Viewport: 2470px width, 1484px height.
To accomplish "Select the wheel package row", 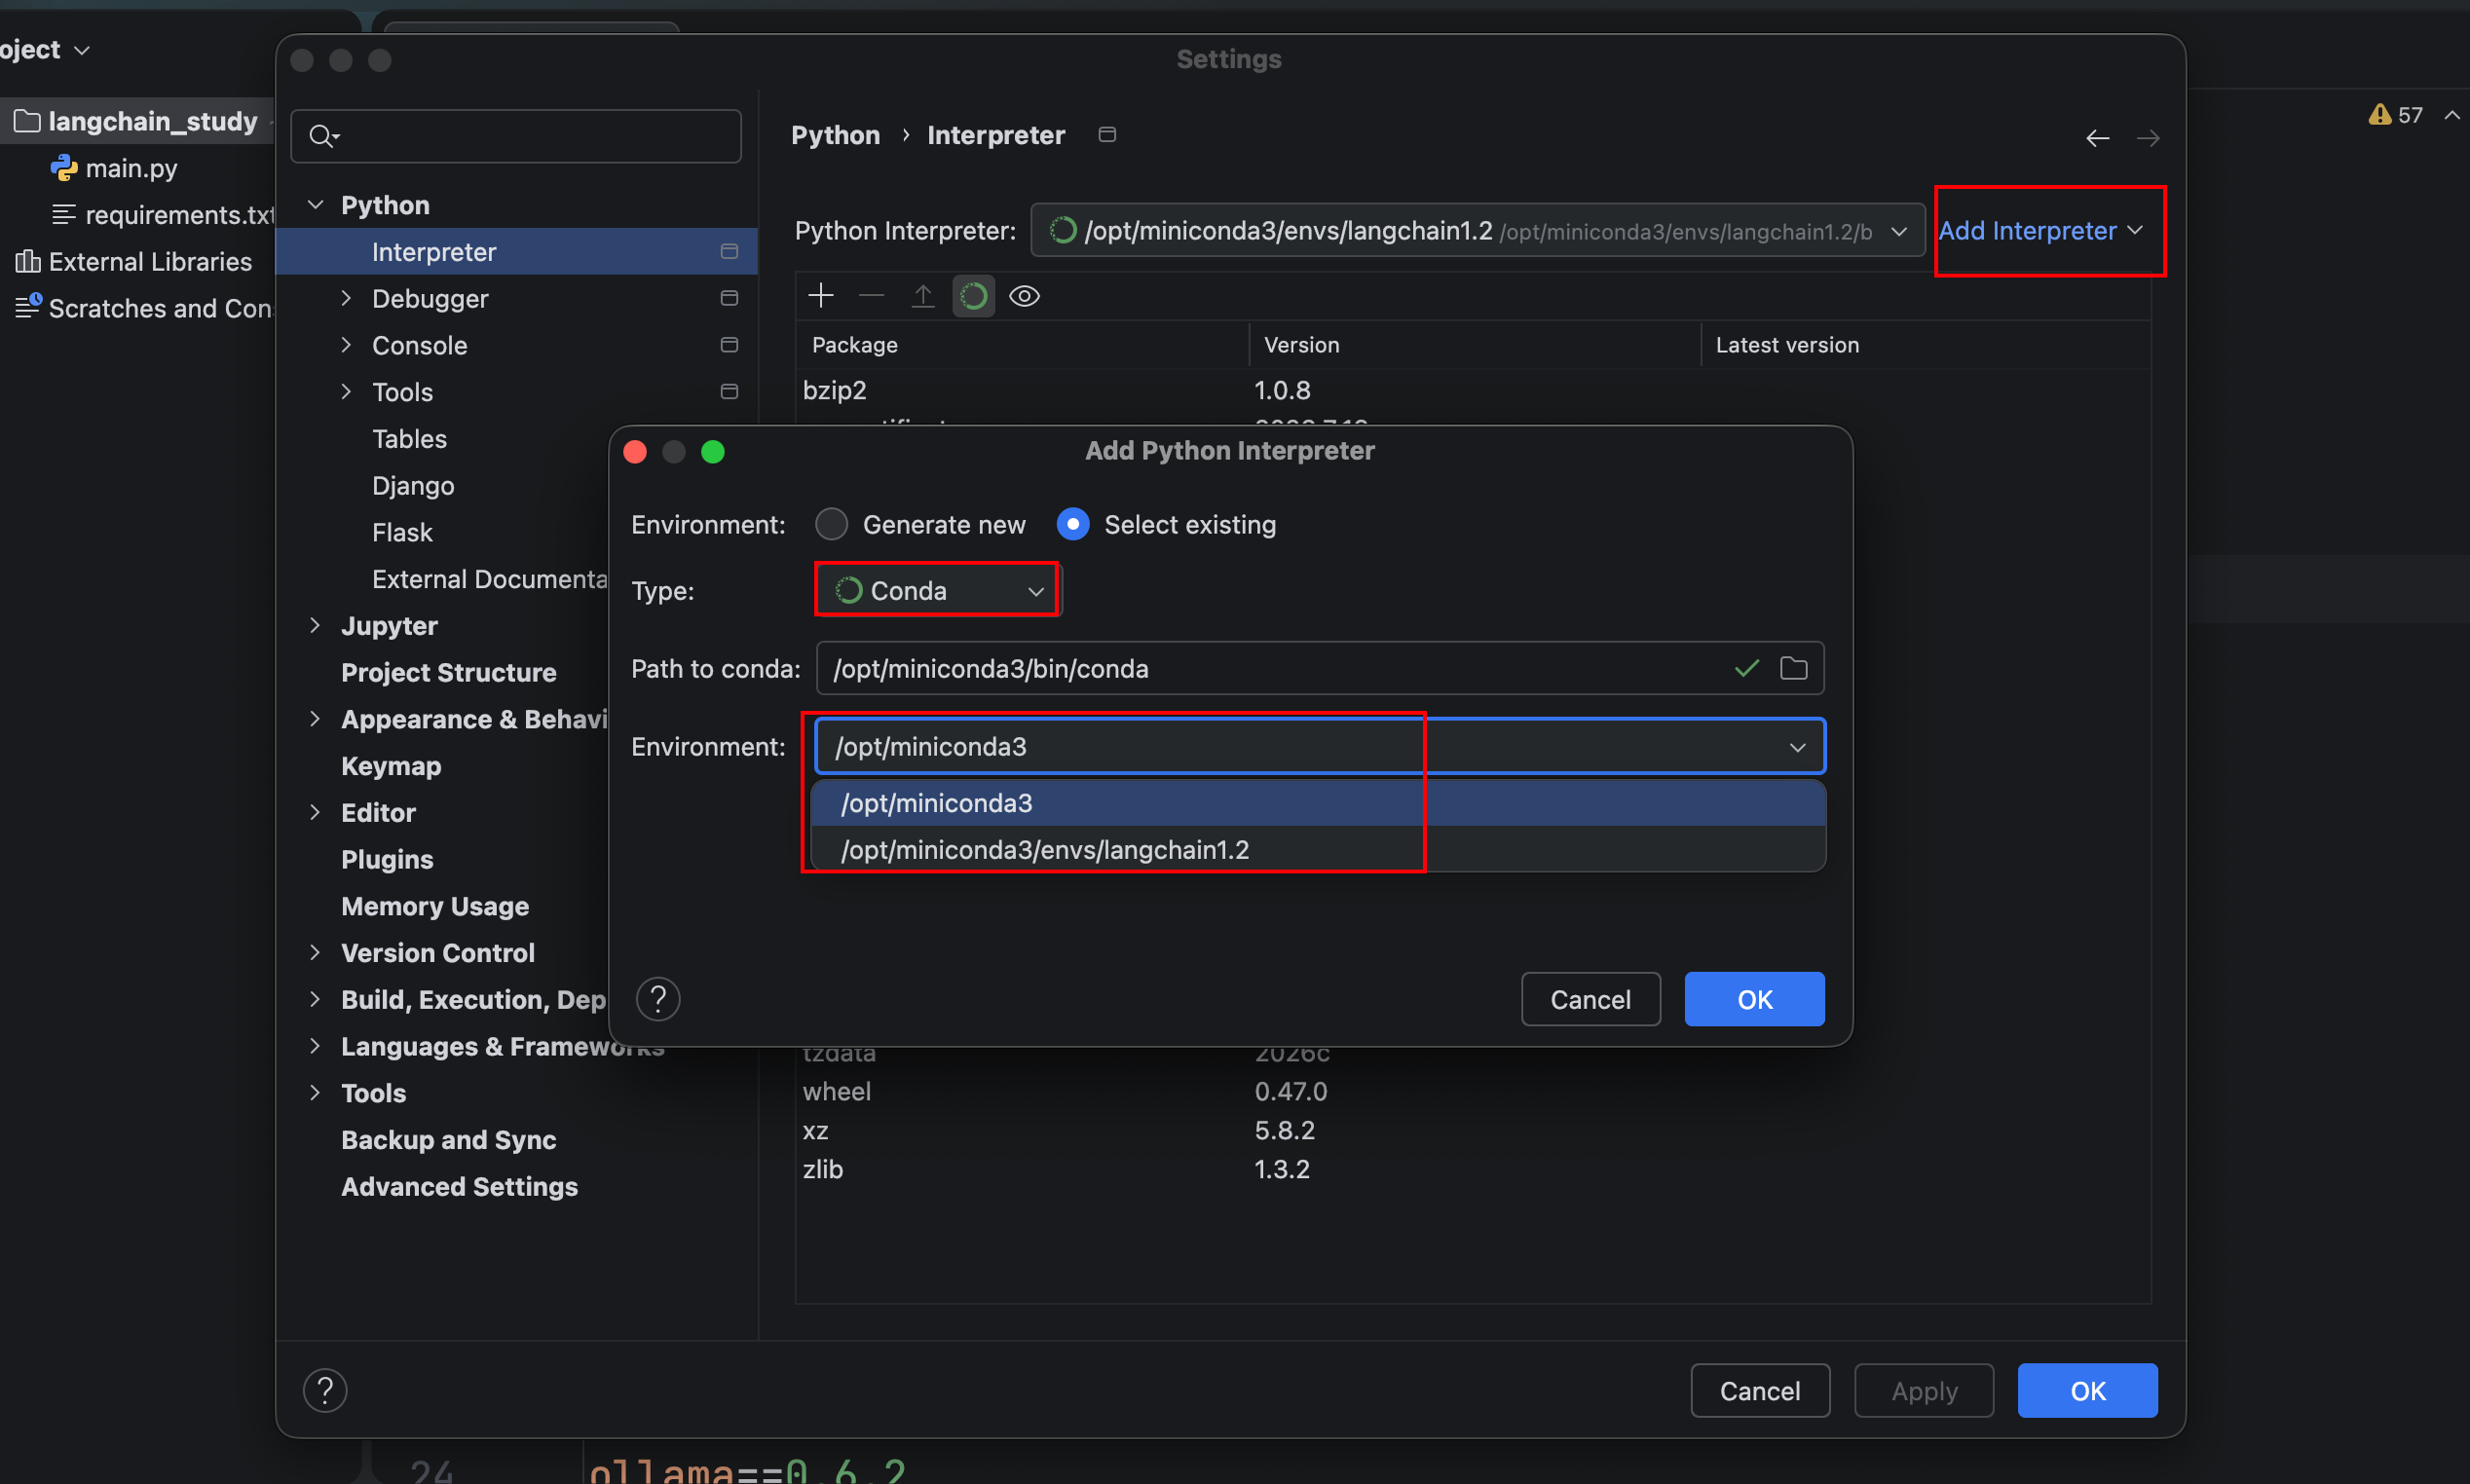I will coord(1474,1091).
